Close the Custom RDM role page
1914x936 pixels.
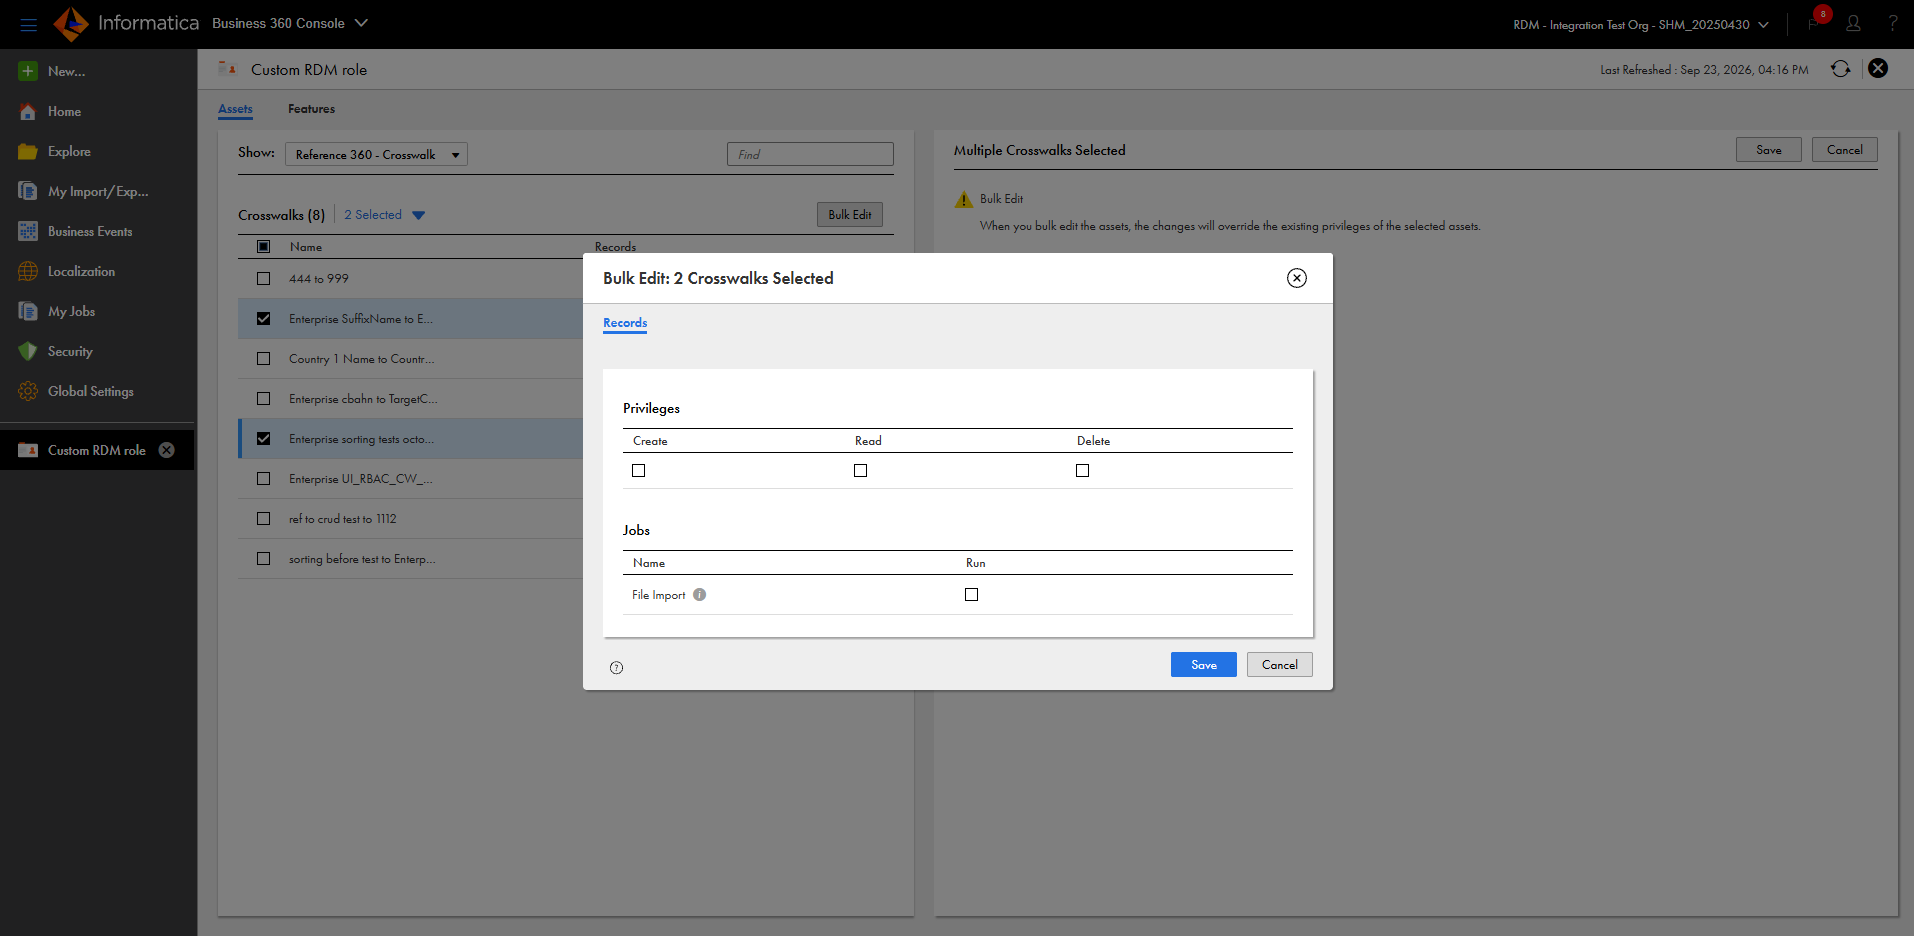[x=1878, y=68]
